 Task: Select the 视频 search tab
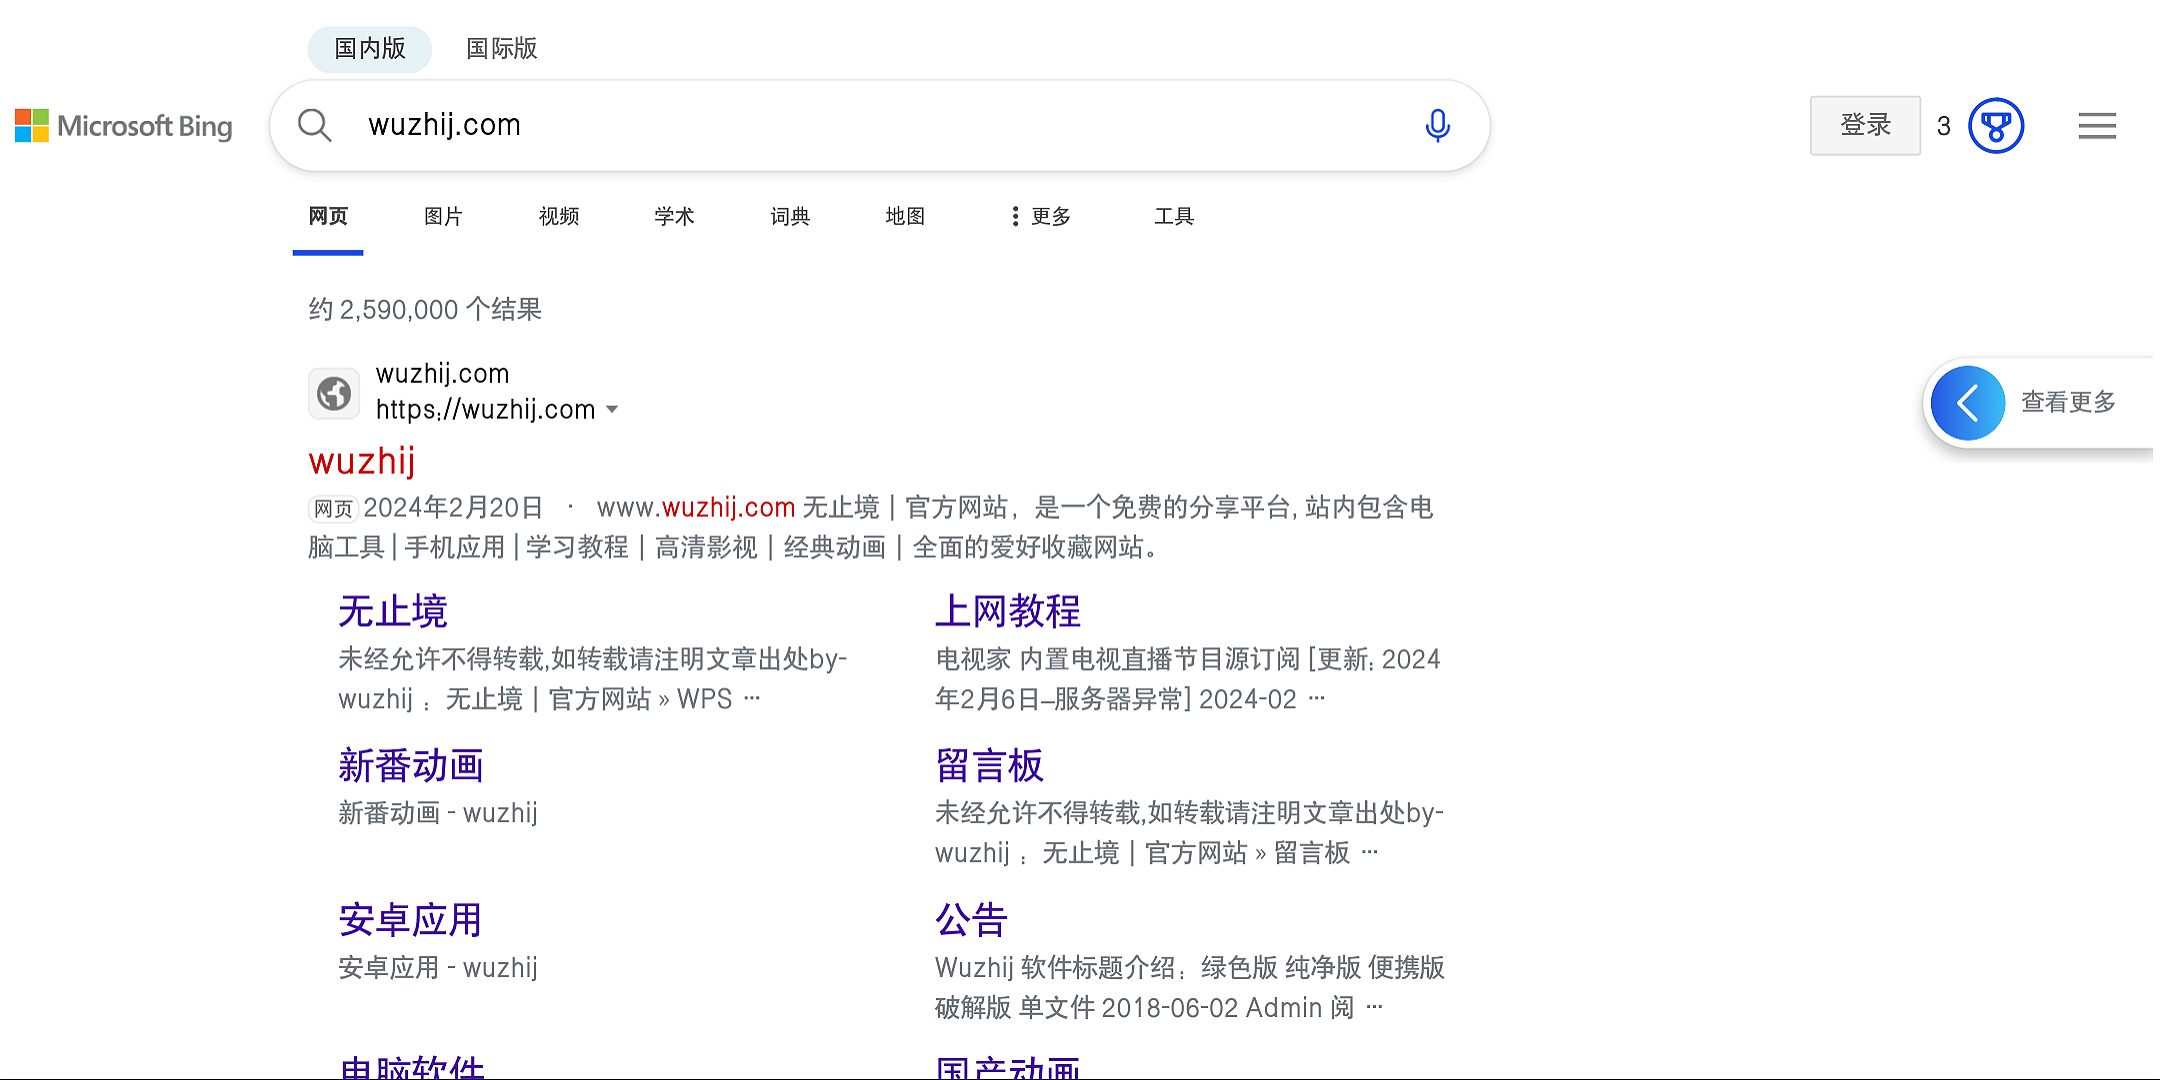coord(558,216)
